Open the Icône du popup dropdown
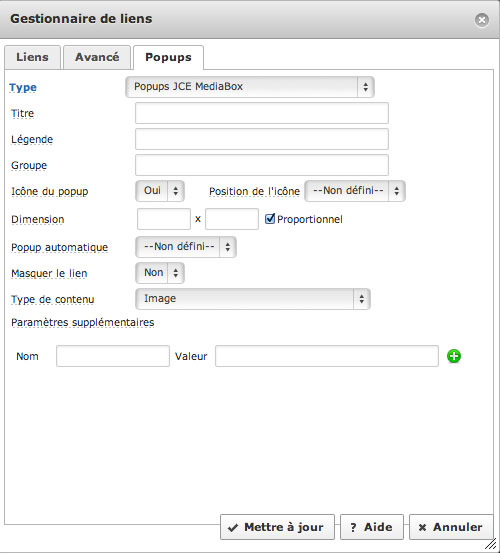 [160, 191]
